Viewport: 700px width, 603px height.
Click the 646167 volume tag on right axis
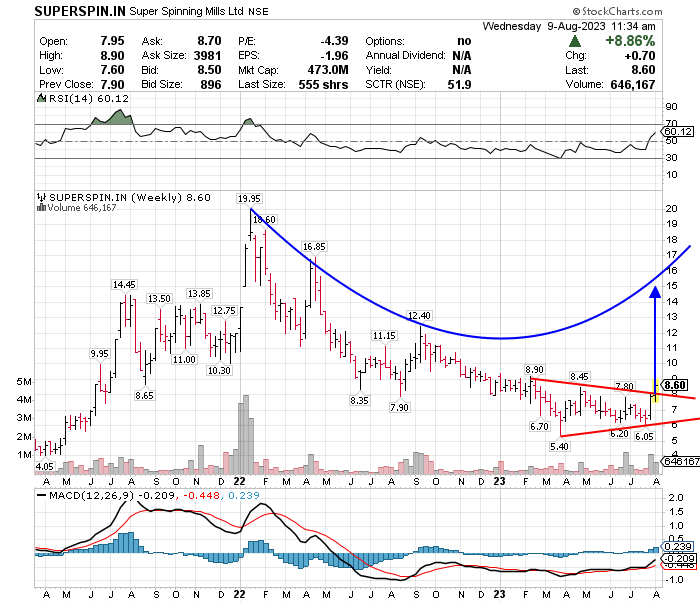coord(681,461)
